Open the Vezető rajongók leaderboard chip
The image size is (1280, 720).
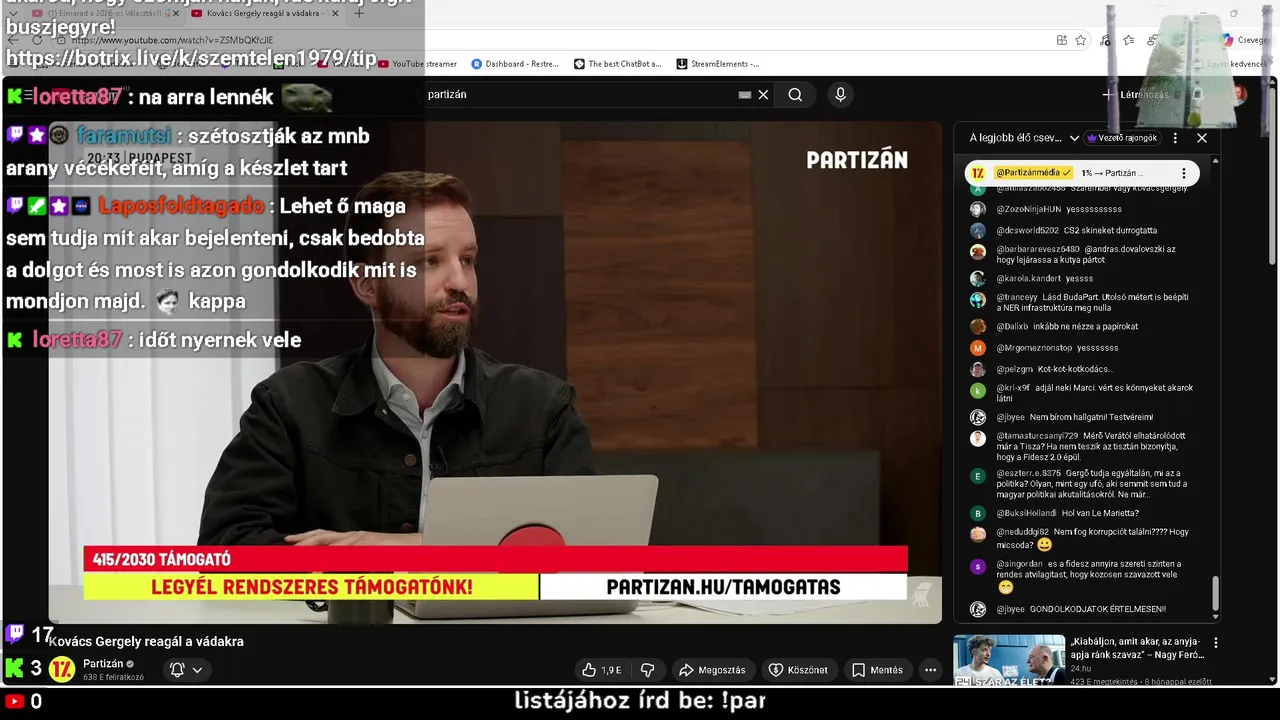pyautogui.click(x=1123, y=138)
